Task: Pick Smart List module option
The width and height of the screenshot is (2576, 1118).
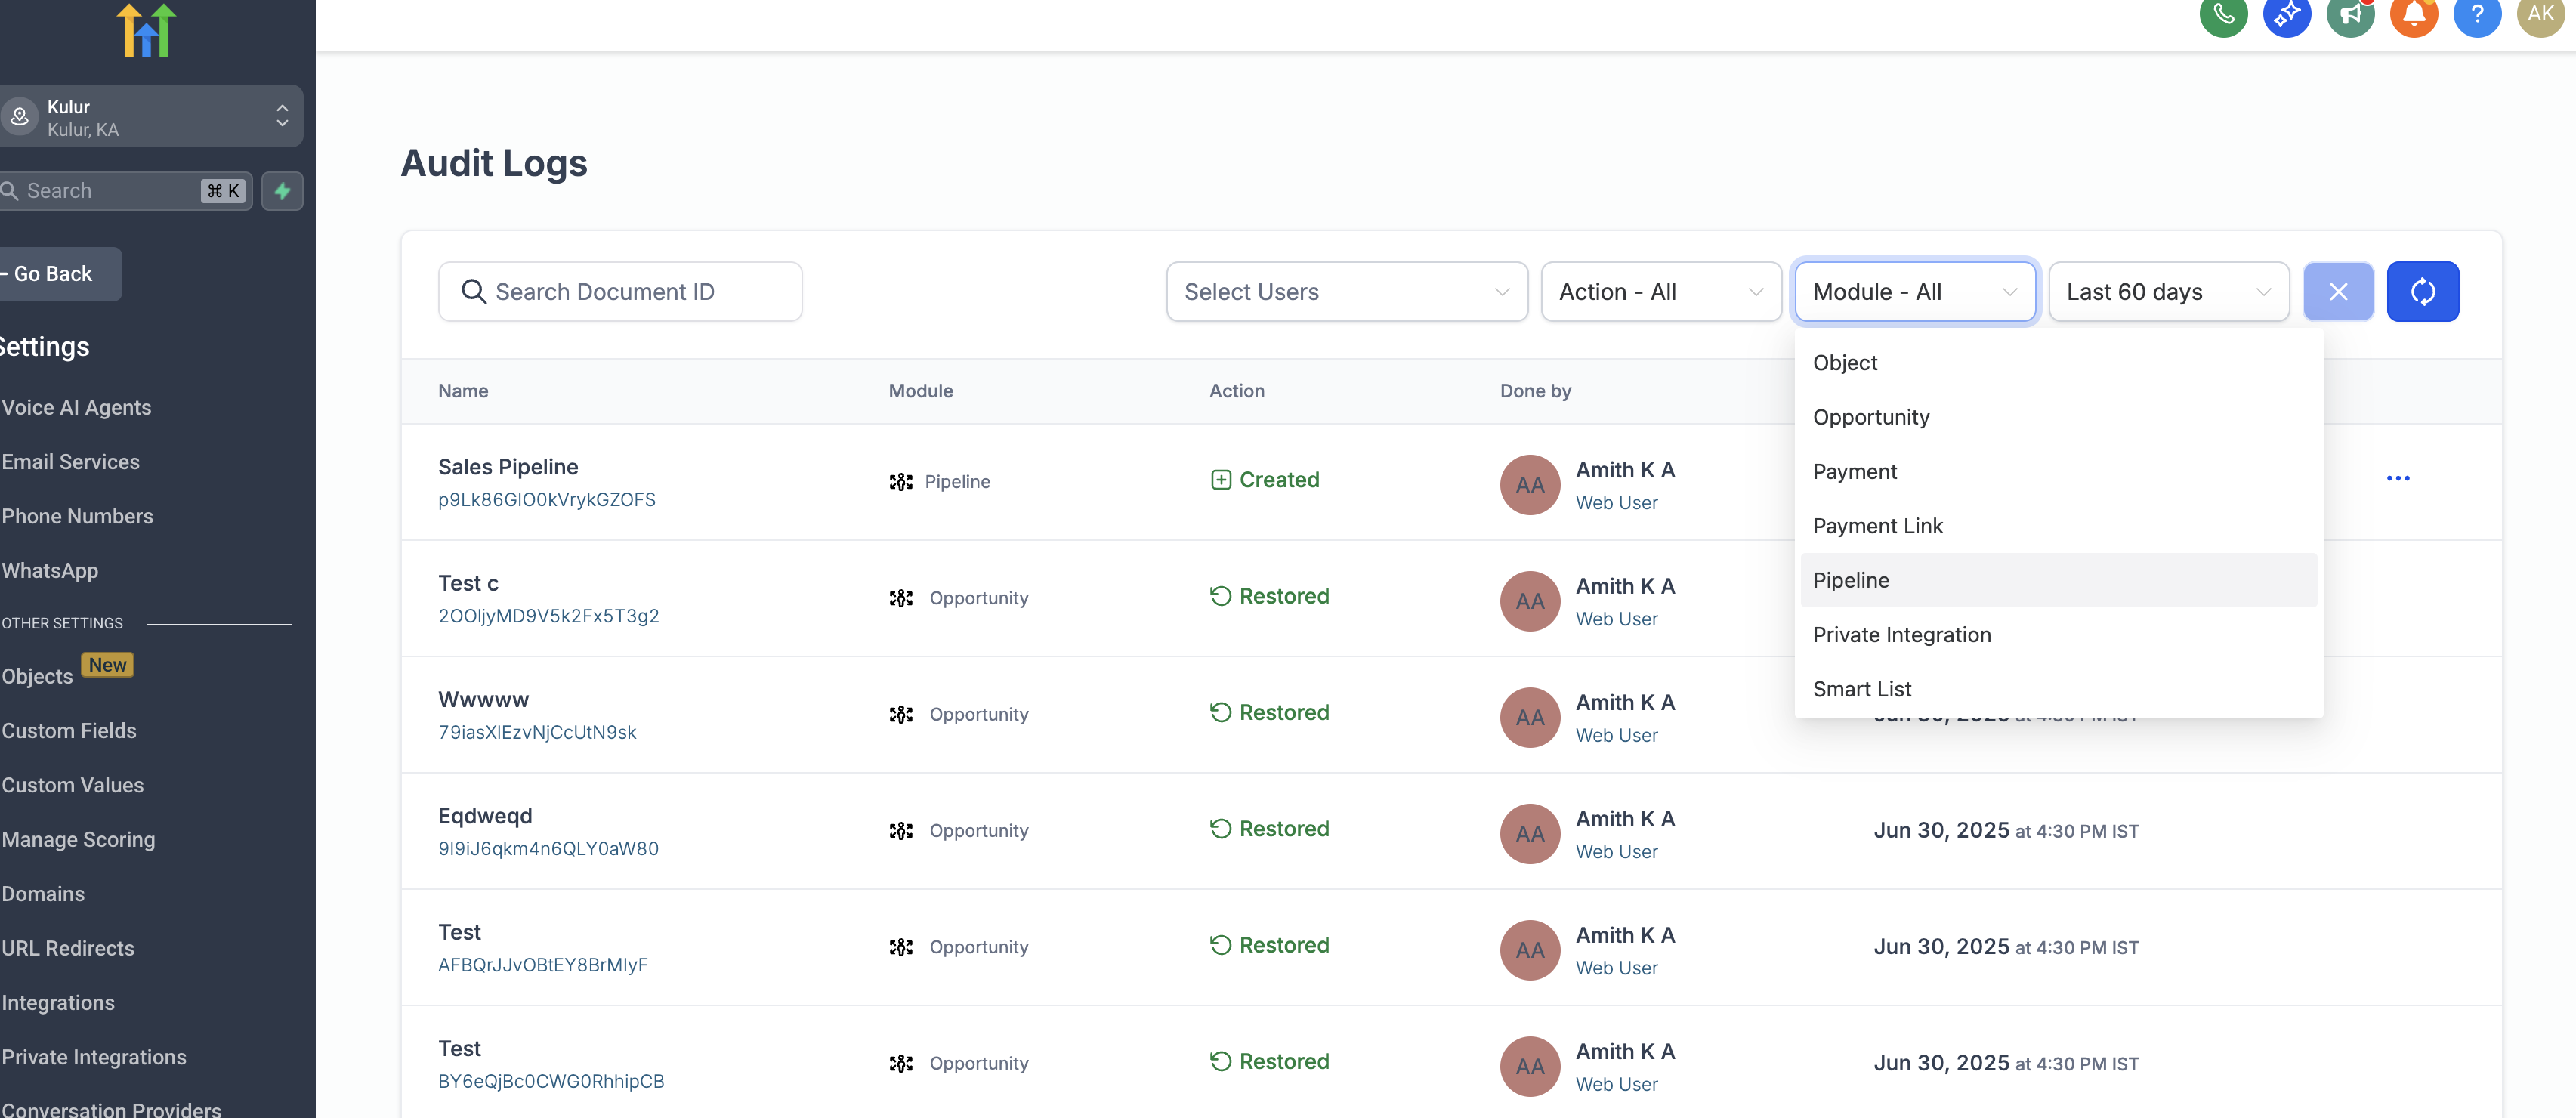Action: [1861, 689]
